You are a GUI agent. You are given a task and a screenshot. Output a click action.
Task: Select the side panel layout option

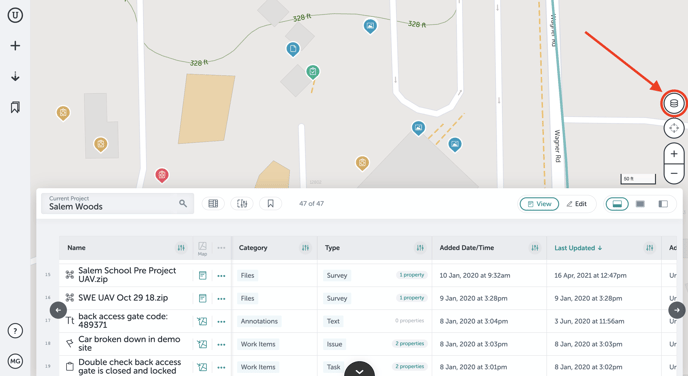(x=663, y=204)
